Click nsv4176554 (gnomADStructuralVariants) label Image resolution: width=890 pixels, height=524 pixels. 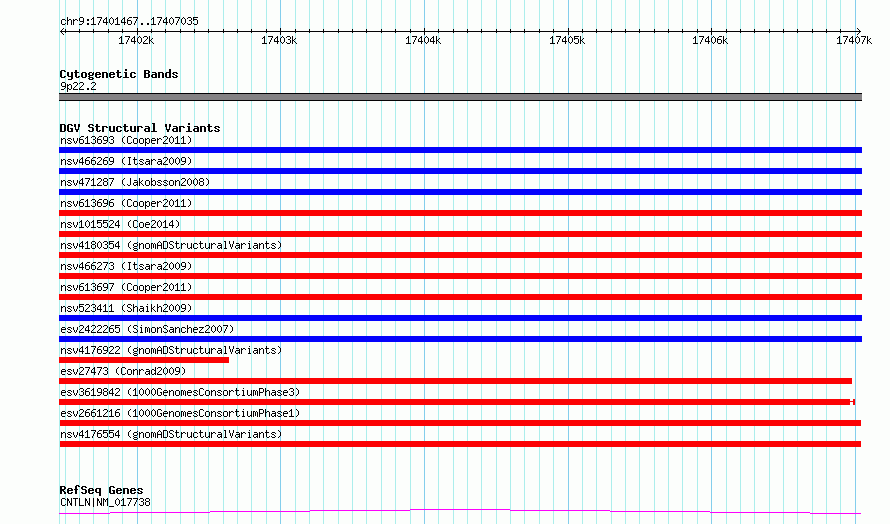(171, 434)
